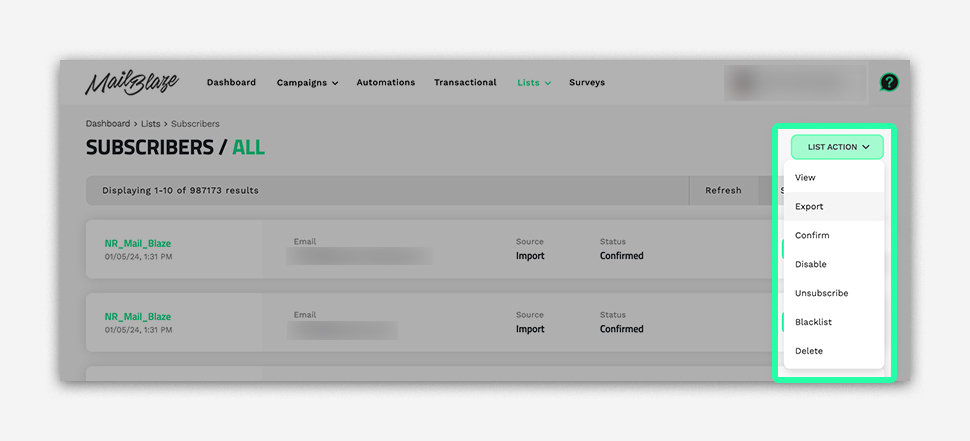The image size is (970, 441).
Task: Collapse the List Action dropdown
Action: (x=837, y=147)
